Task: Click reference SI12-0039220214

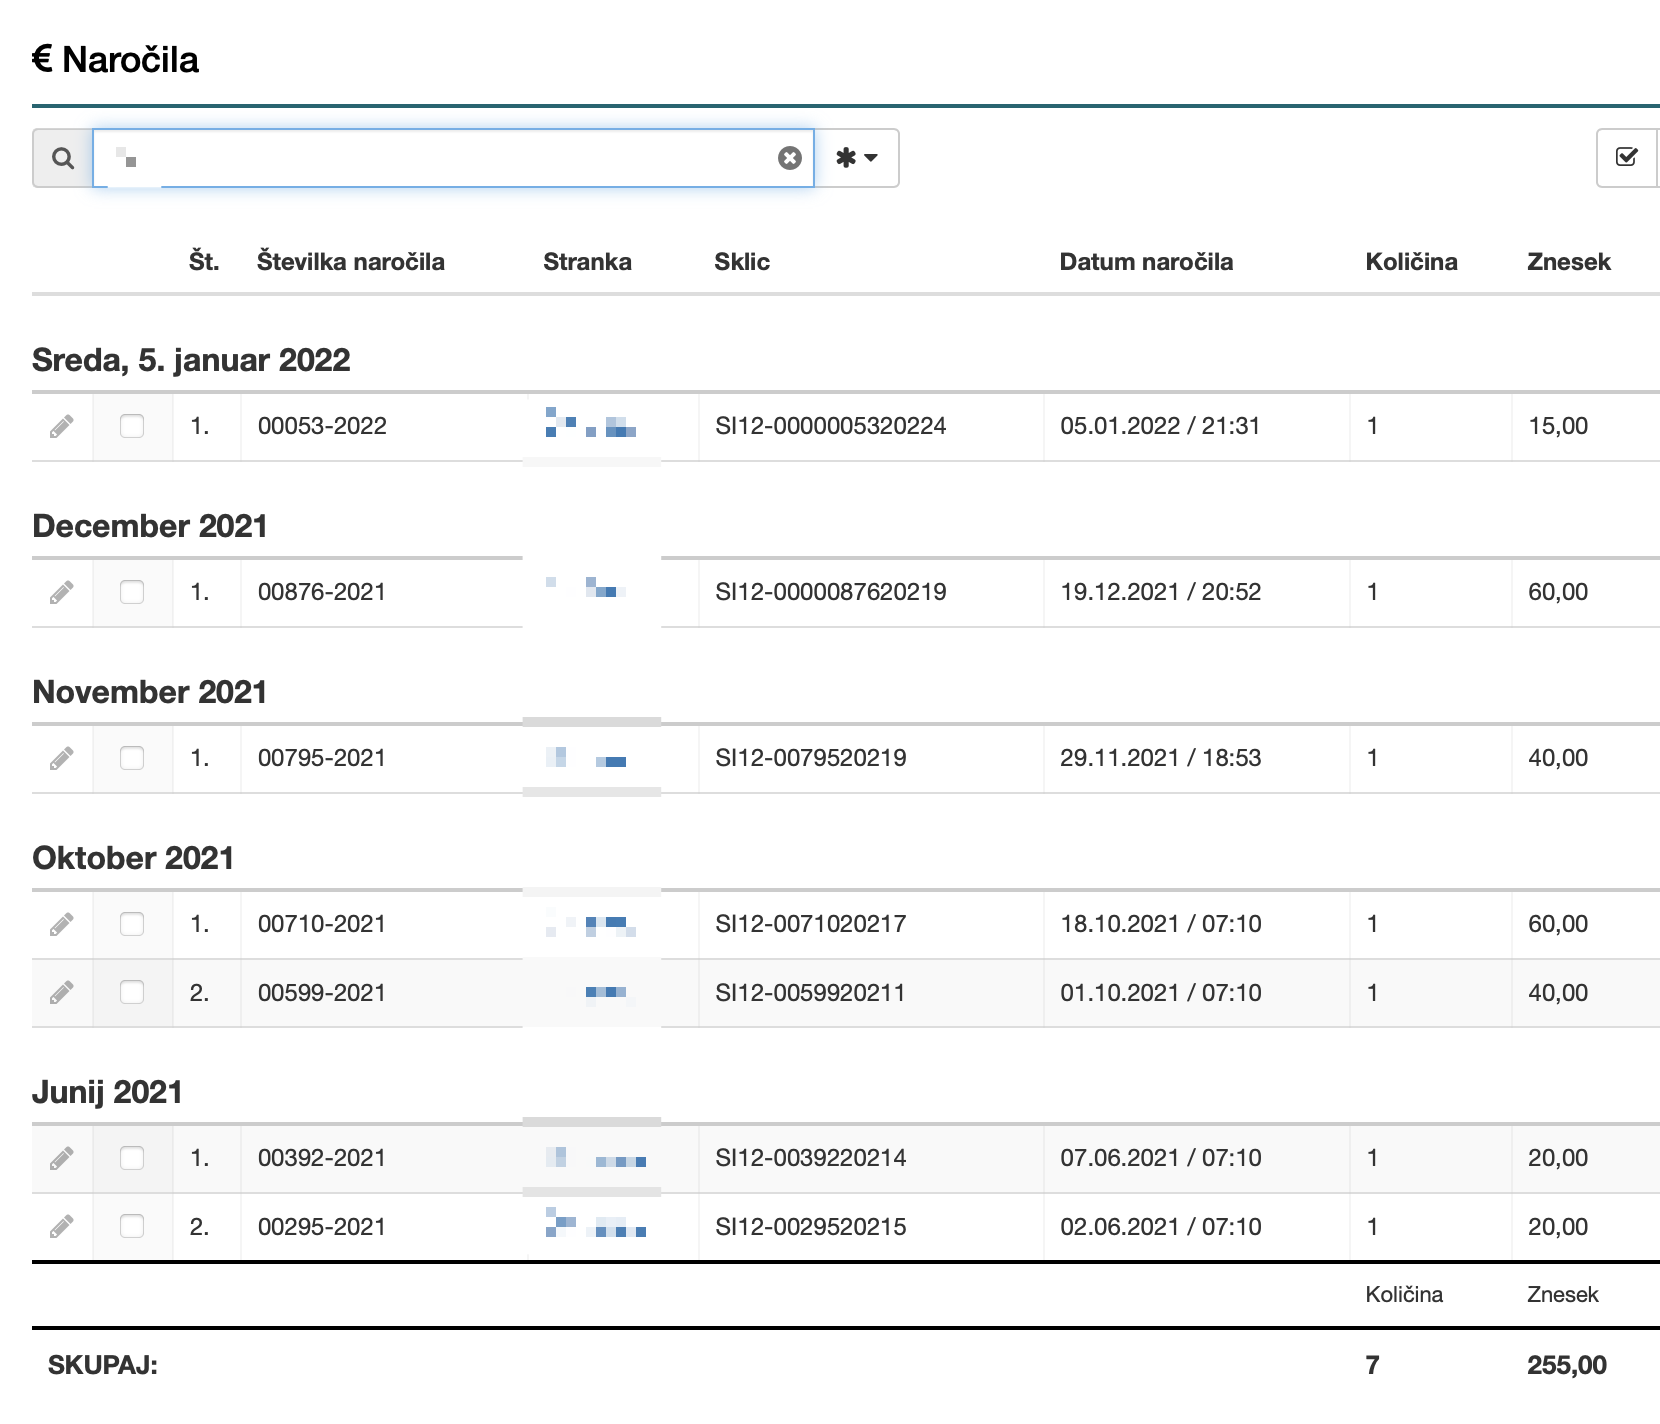Action: (811, 1158)
